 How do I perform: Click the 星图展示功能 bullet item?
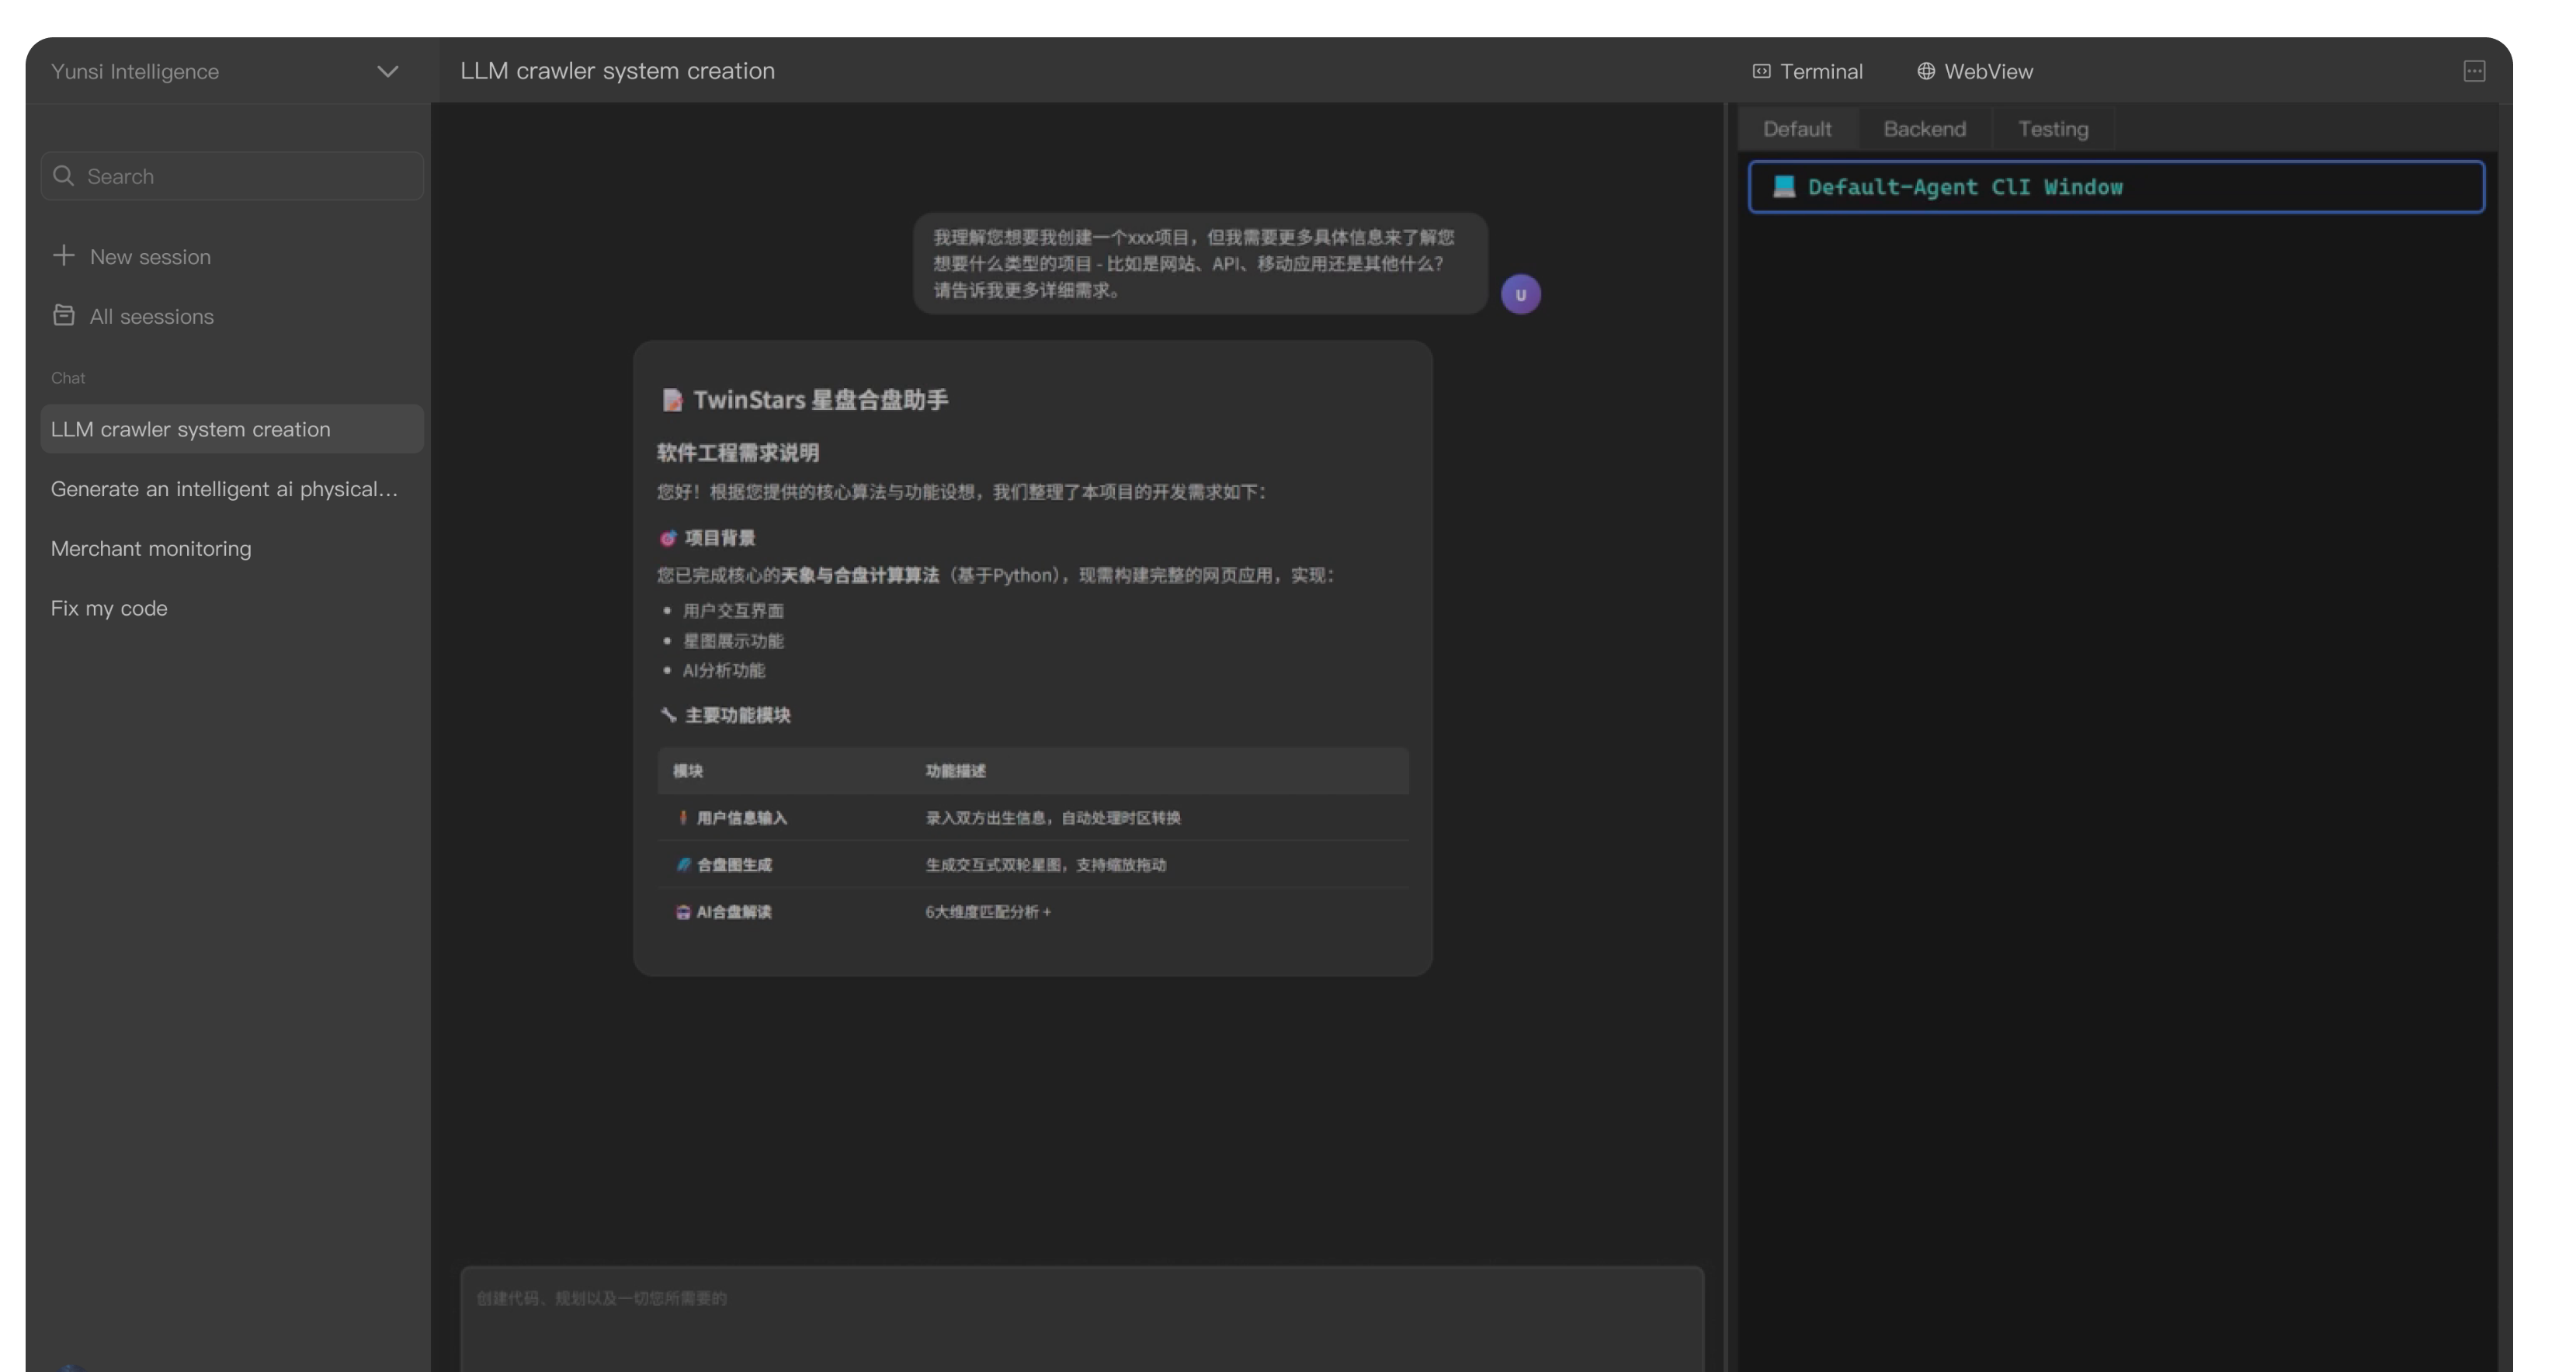733,641
